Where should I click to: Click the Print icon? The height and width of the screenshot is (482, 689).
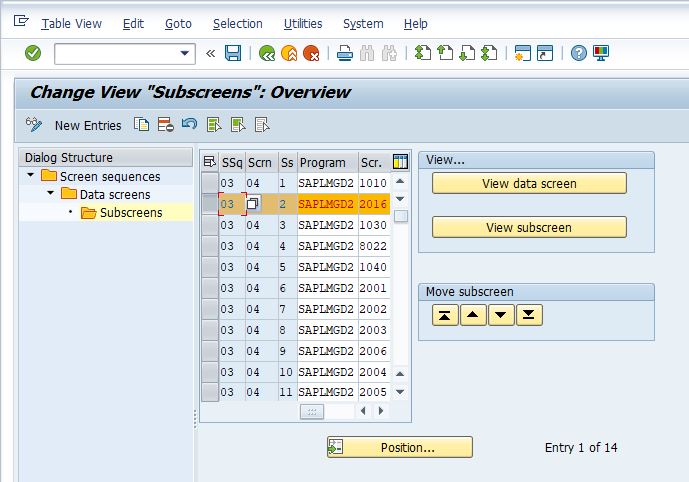coord(345,53)
